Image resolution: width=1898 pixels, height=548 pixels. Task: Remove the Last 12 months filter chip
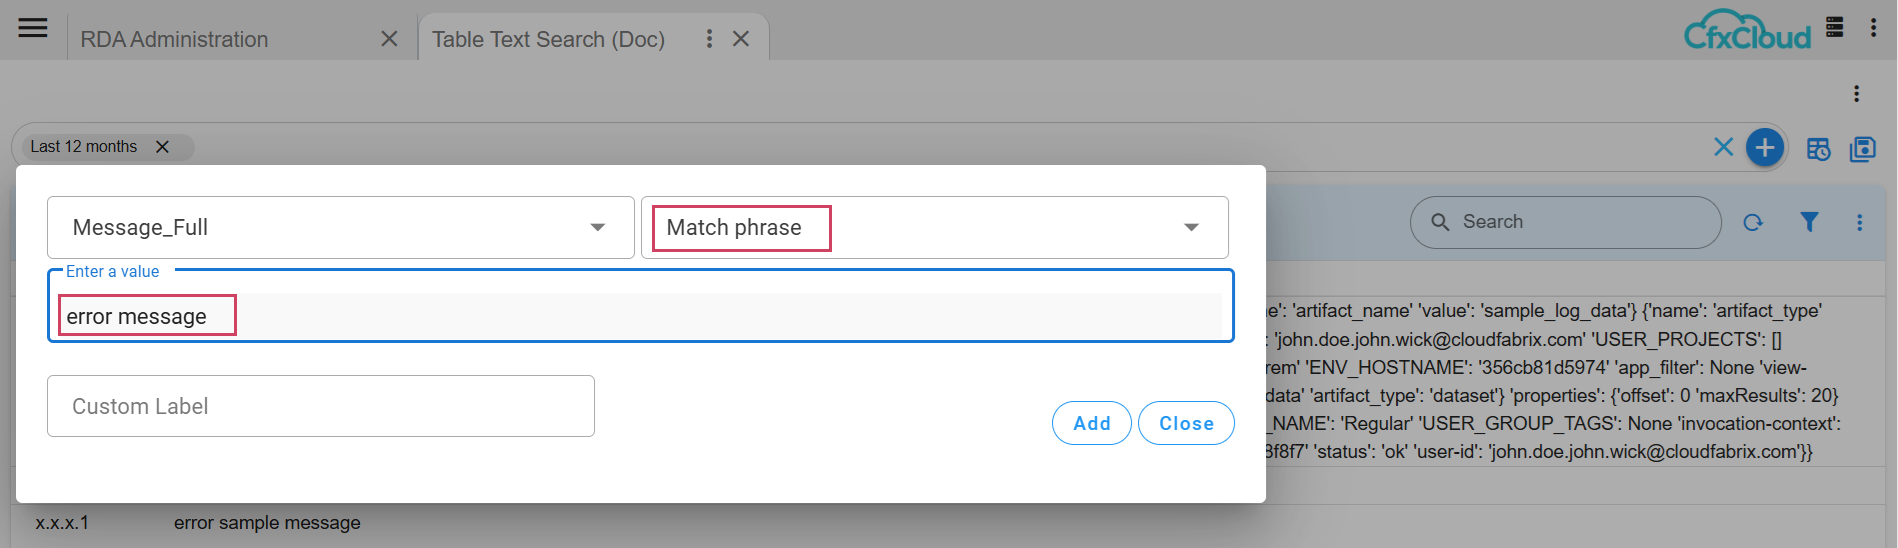point(162,147)
